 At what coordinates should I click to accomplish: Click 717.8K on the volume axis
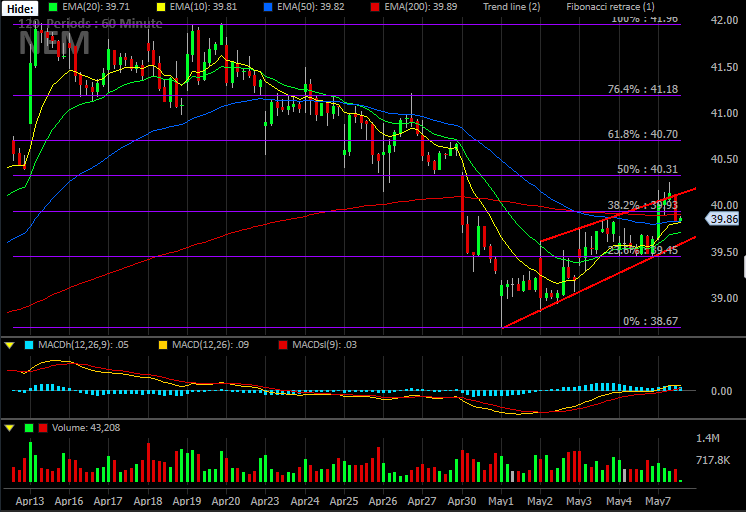click(x=713, y=460)
